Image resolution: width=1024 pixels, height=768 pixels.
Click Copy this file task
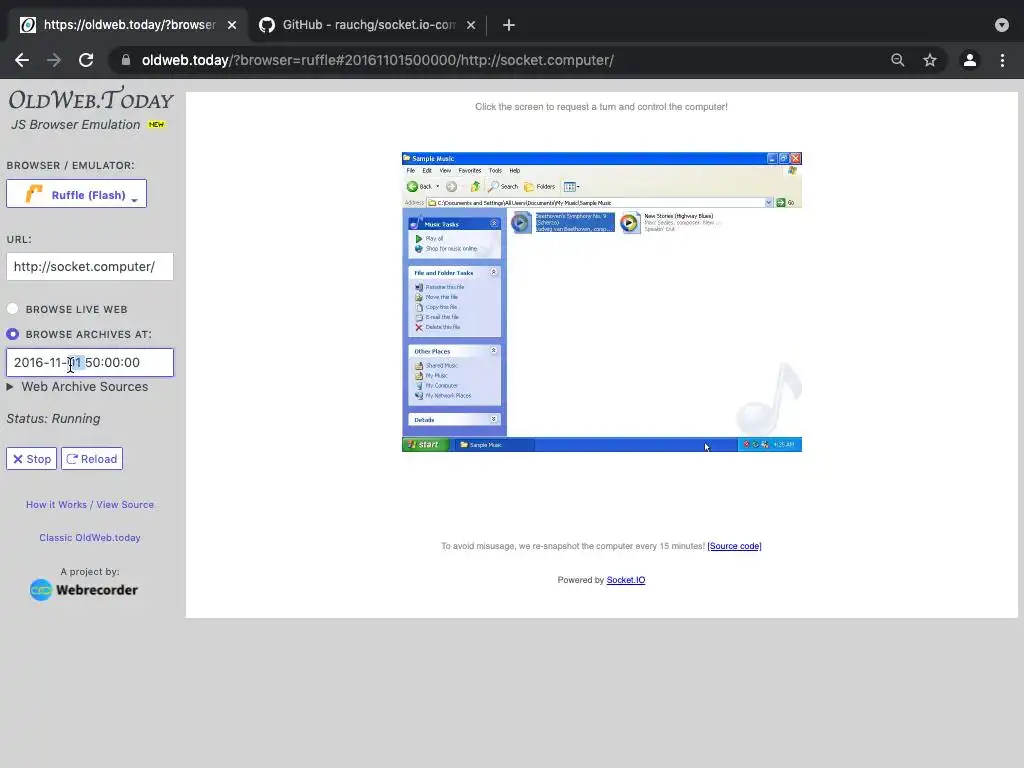436,307
